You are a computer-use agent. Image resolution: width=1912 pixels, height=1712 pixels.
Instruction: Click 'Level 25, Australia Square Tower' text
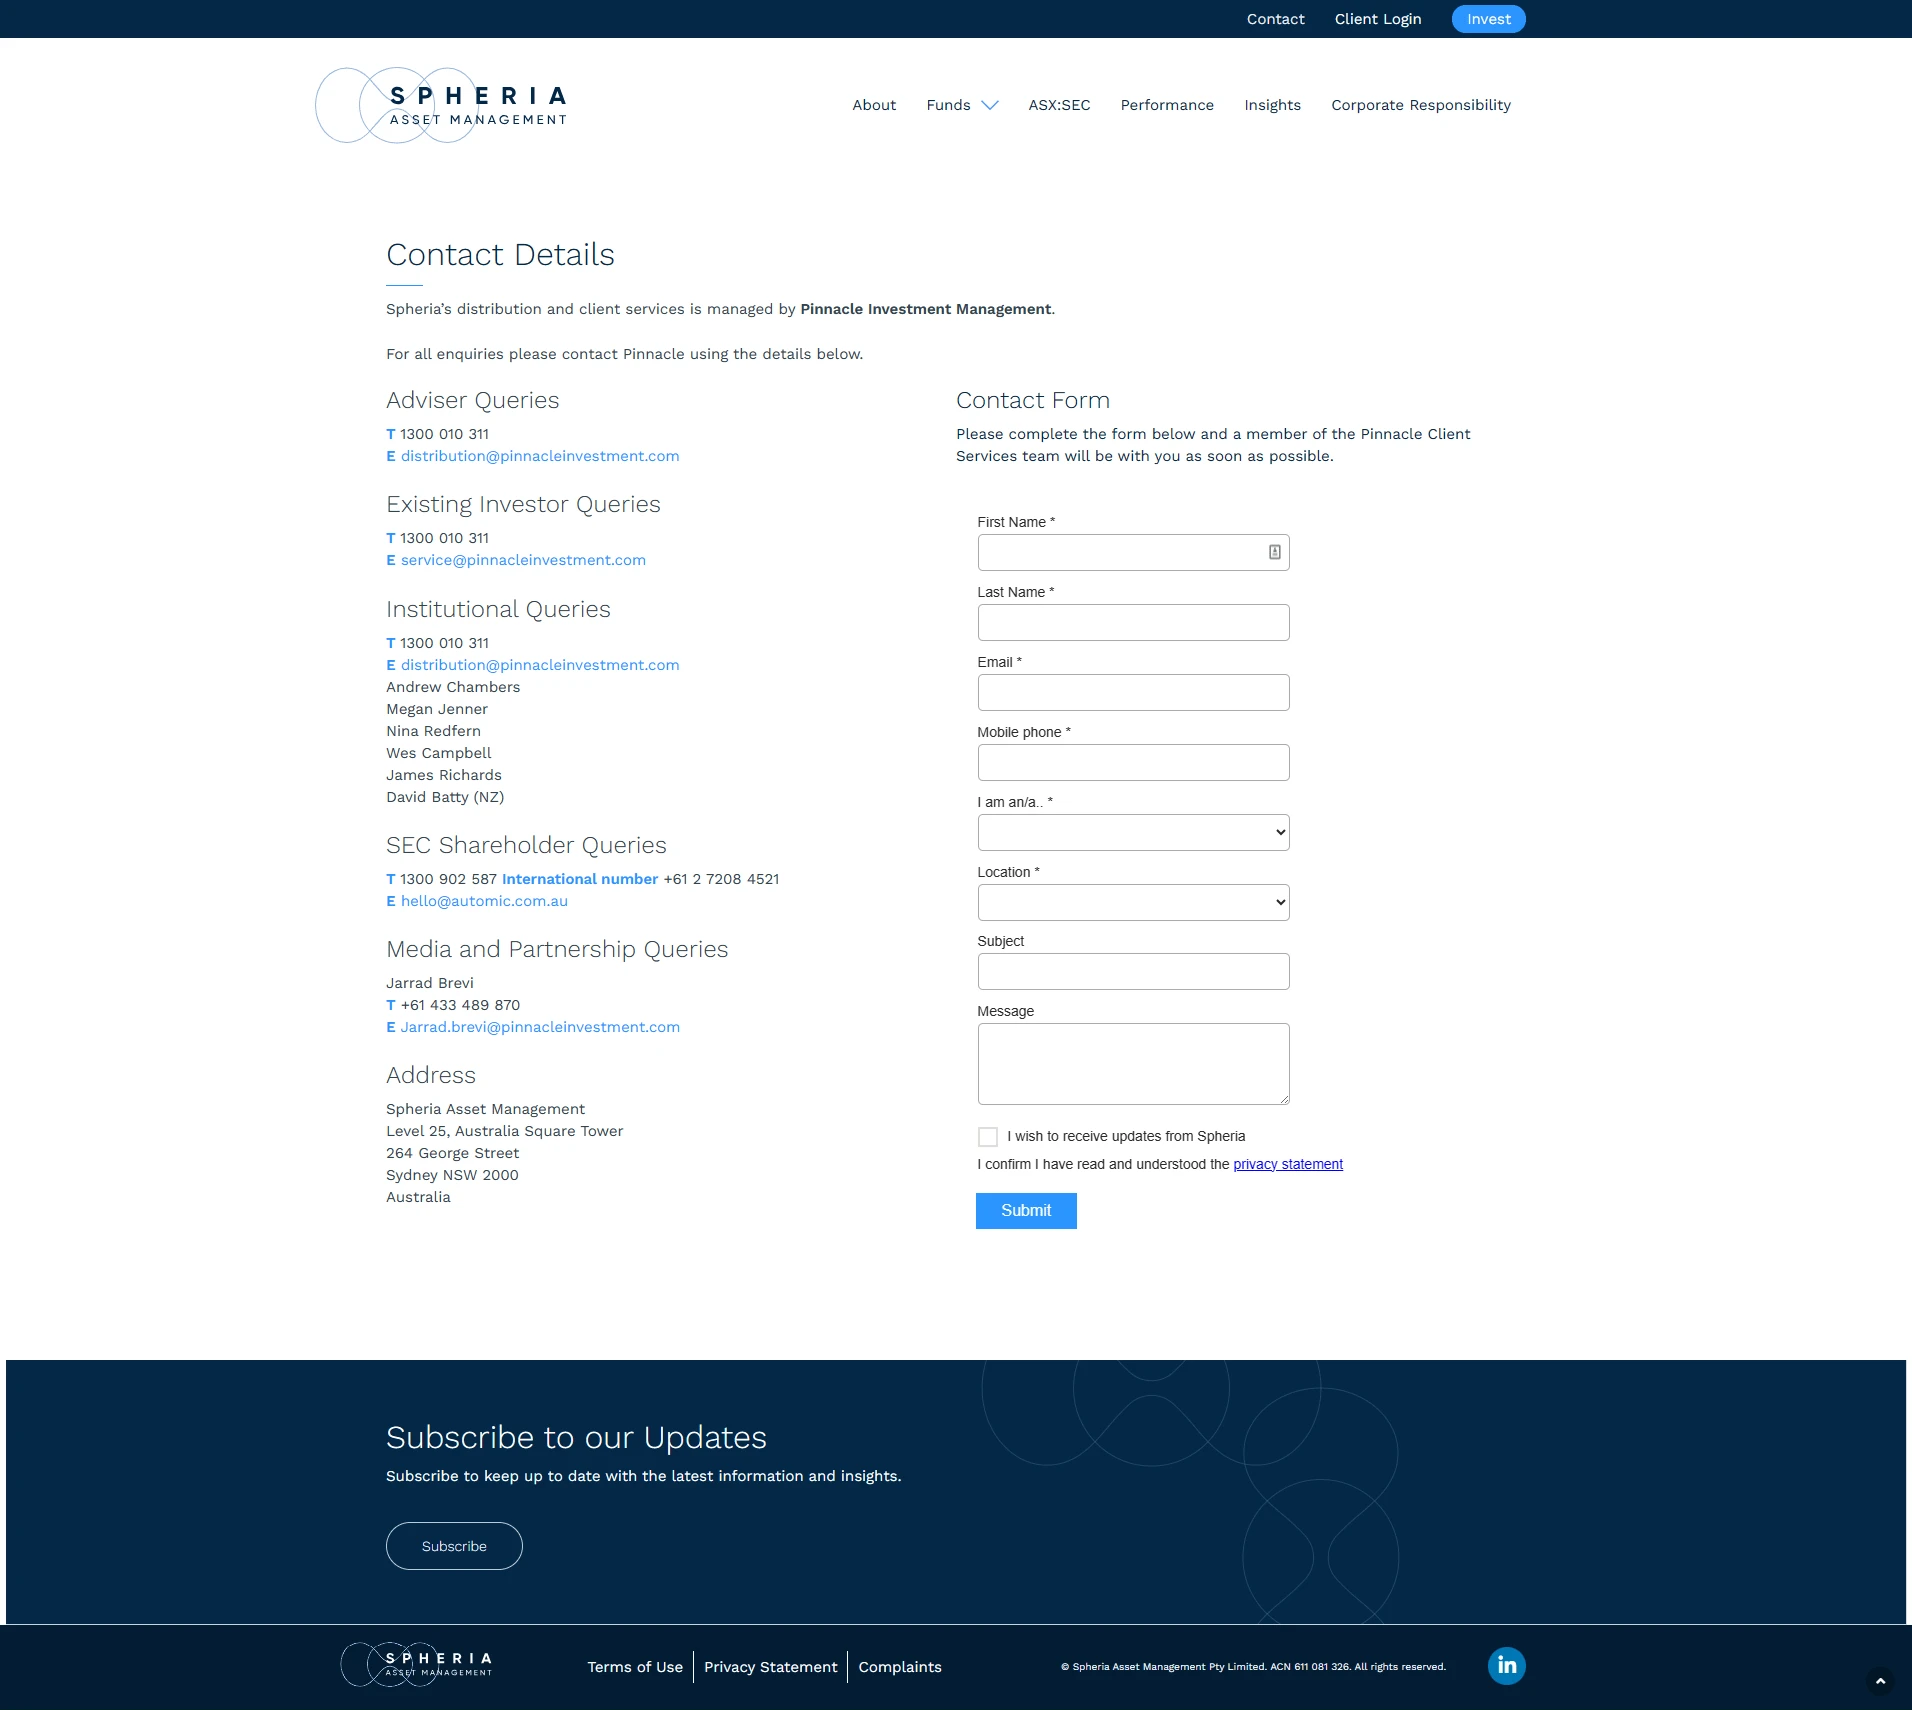[505, 1131]
